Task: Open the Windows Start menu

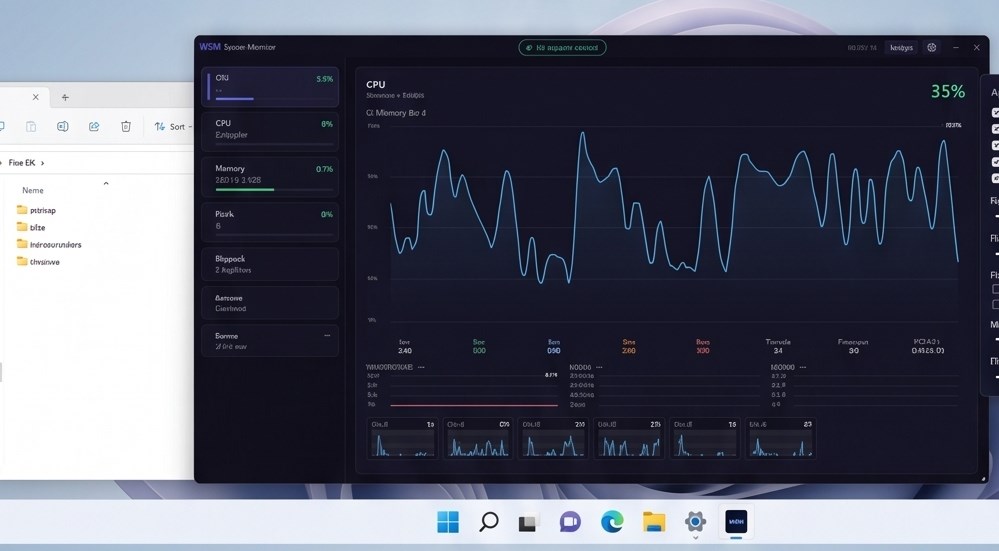Action: point(448,522)
